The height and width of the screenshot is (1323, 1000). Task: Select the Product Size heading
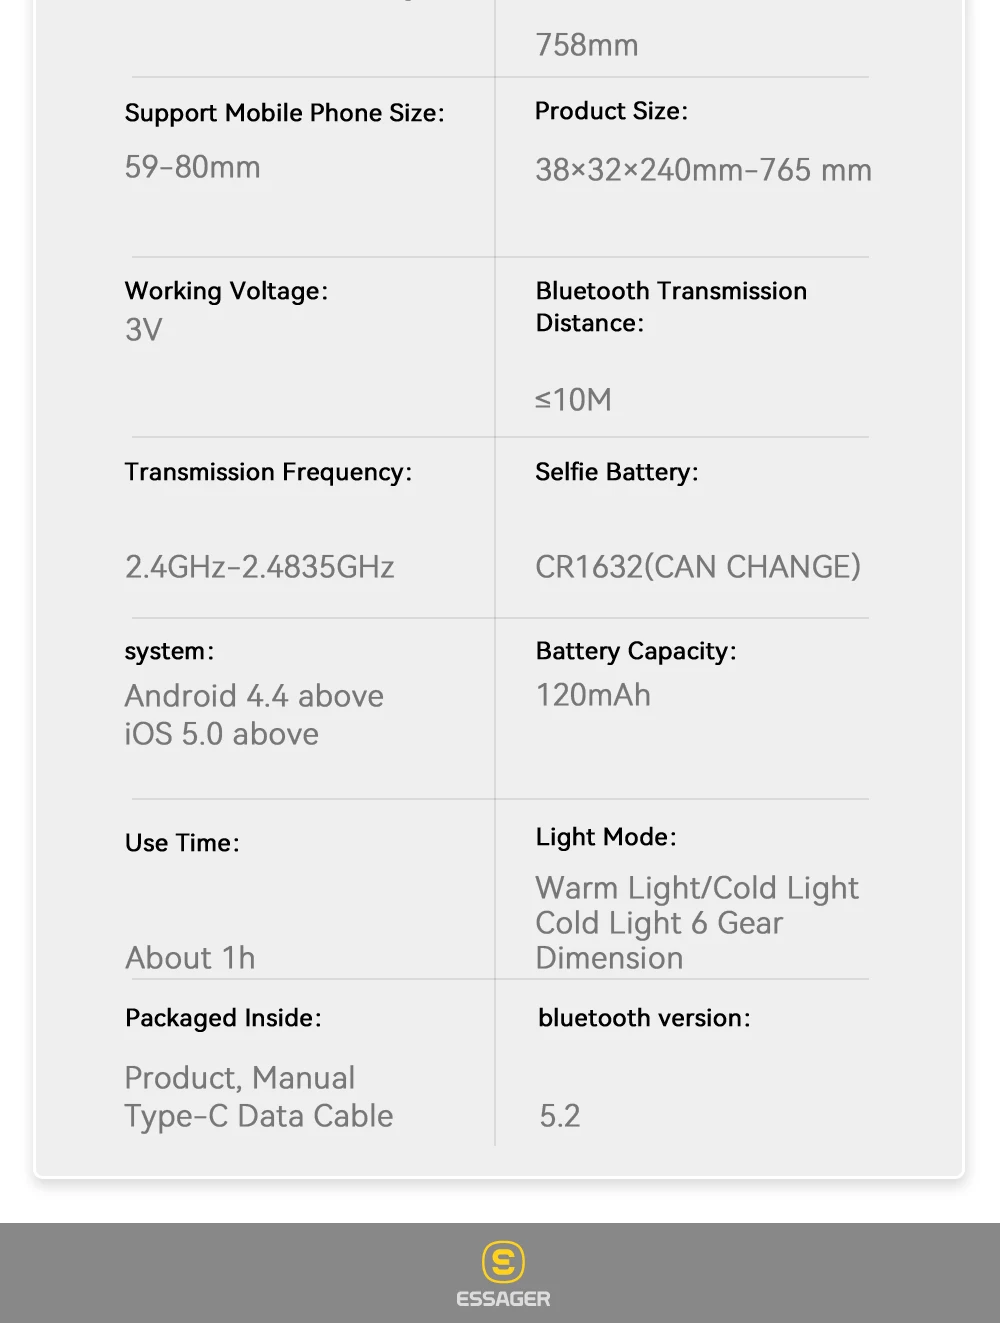tap(611, 111)
